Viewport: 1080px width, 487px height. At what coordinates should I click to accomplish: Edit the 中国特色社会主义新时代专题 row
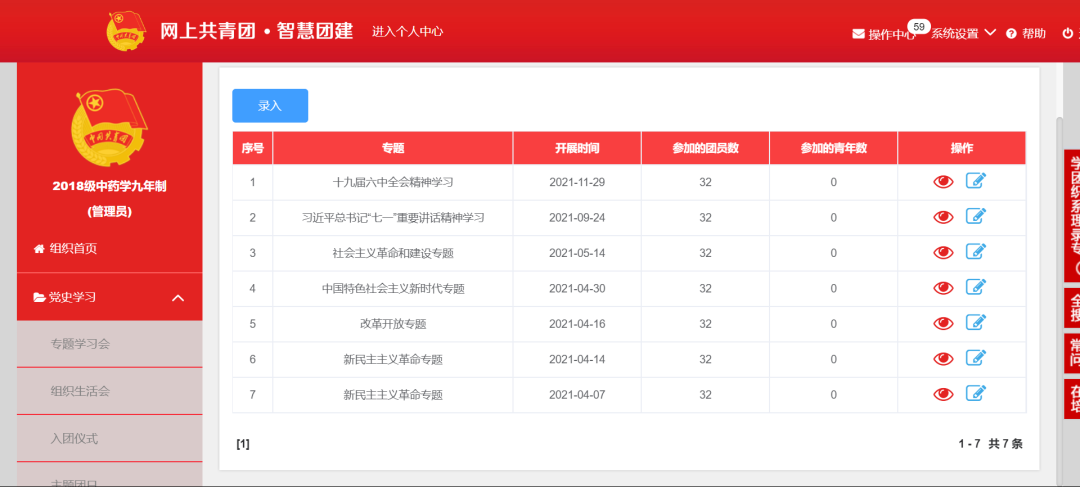[976, 288]
